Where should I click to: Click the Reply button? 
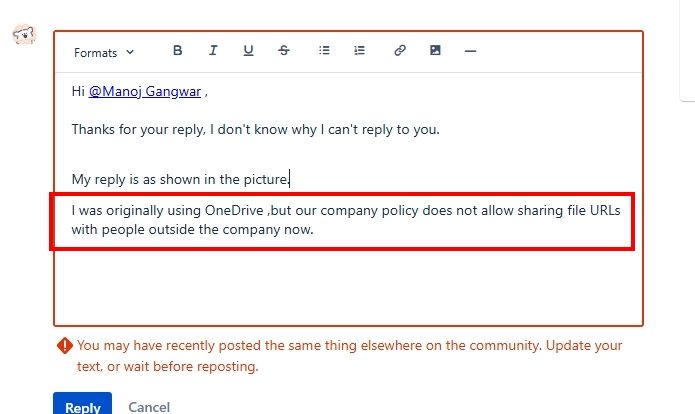click(x=82, y=404)
